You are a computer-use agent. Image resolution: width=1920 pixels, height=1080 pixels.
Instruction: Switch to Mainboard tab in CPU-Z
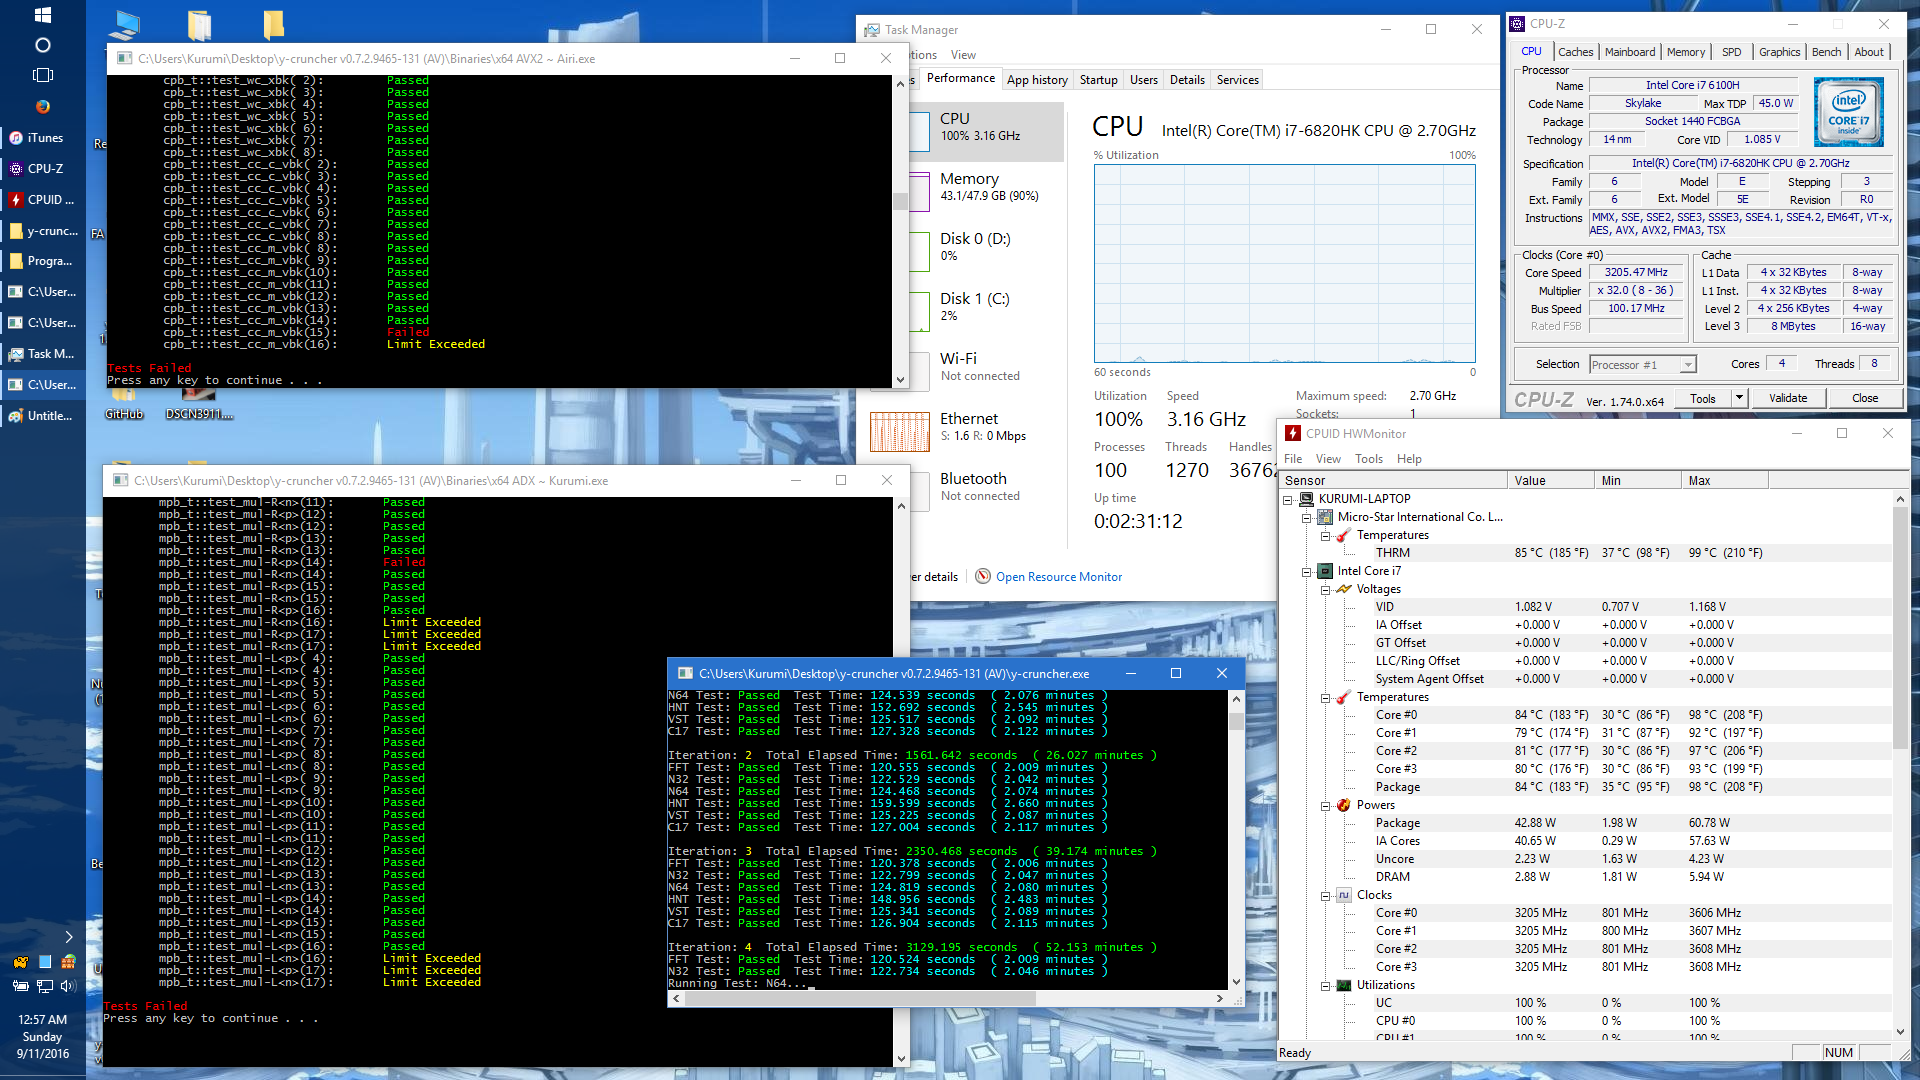click(x=1630, y=52)
